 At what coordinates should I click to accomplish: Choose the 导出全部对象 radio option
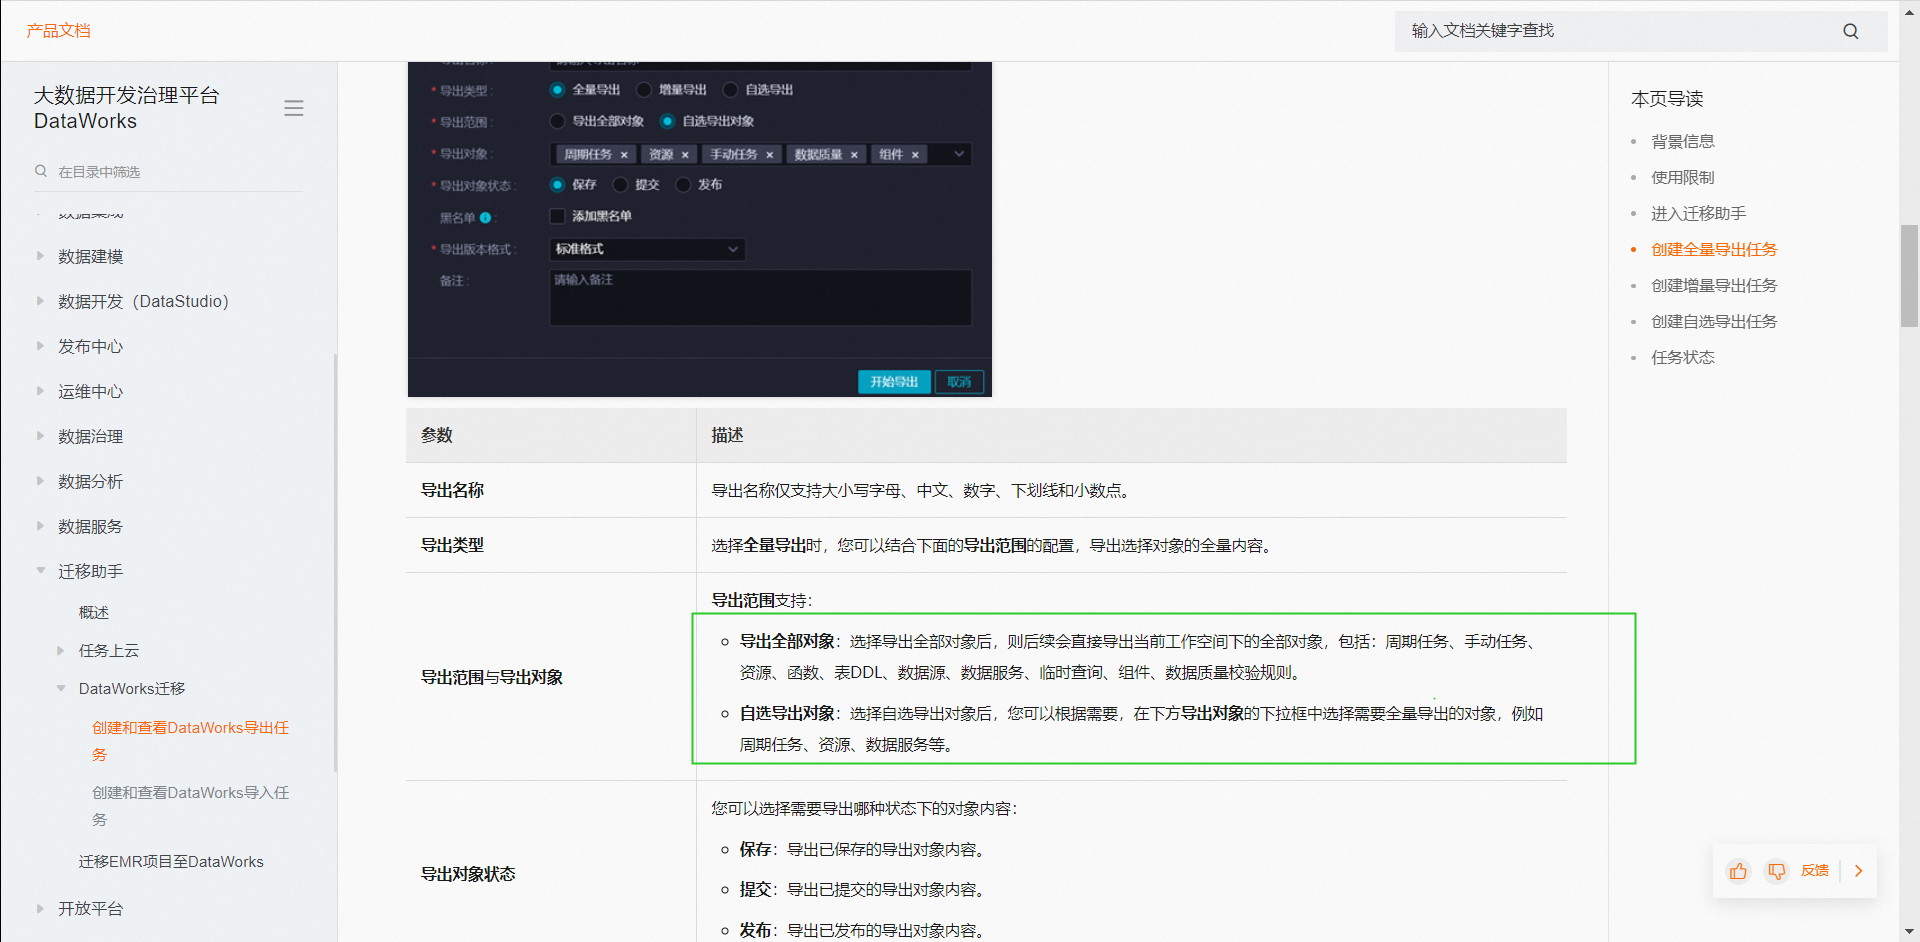pos(557,121)
